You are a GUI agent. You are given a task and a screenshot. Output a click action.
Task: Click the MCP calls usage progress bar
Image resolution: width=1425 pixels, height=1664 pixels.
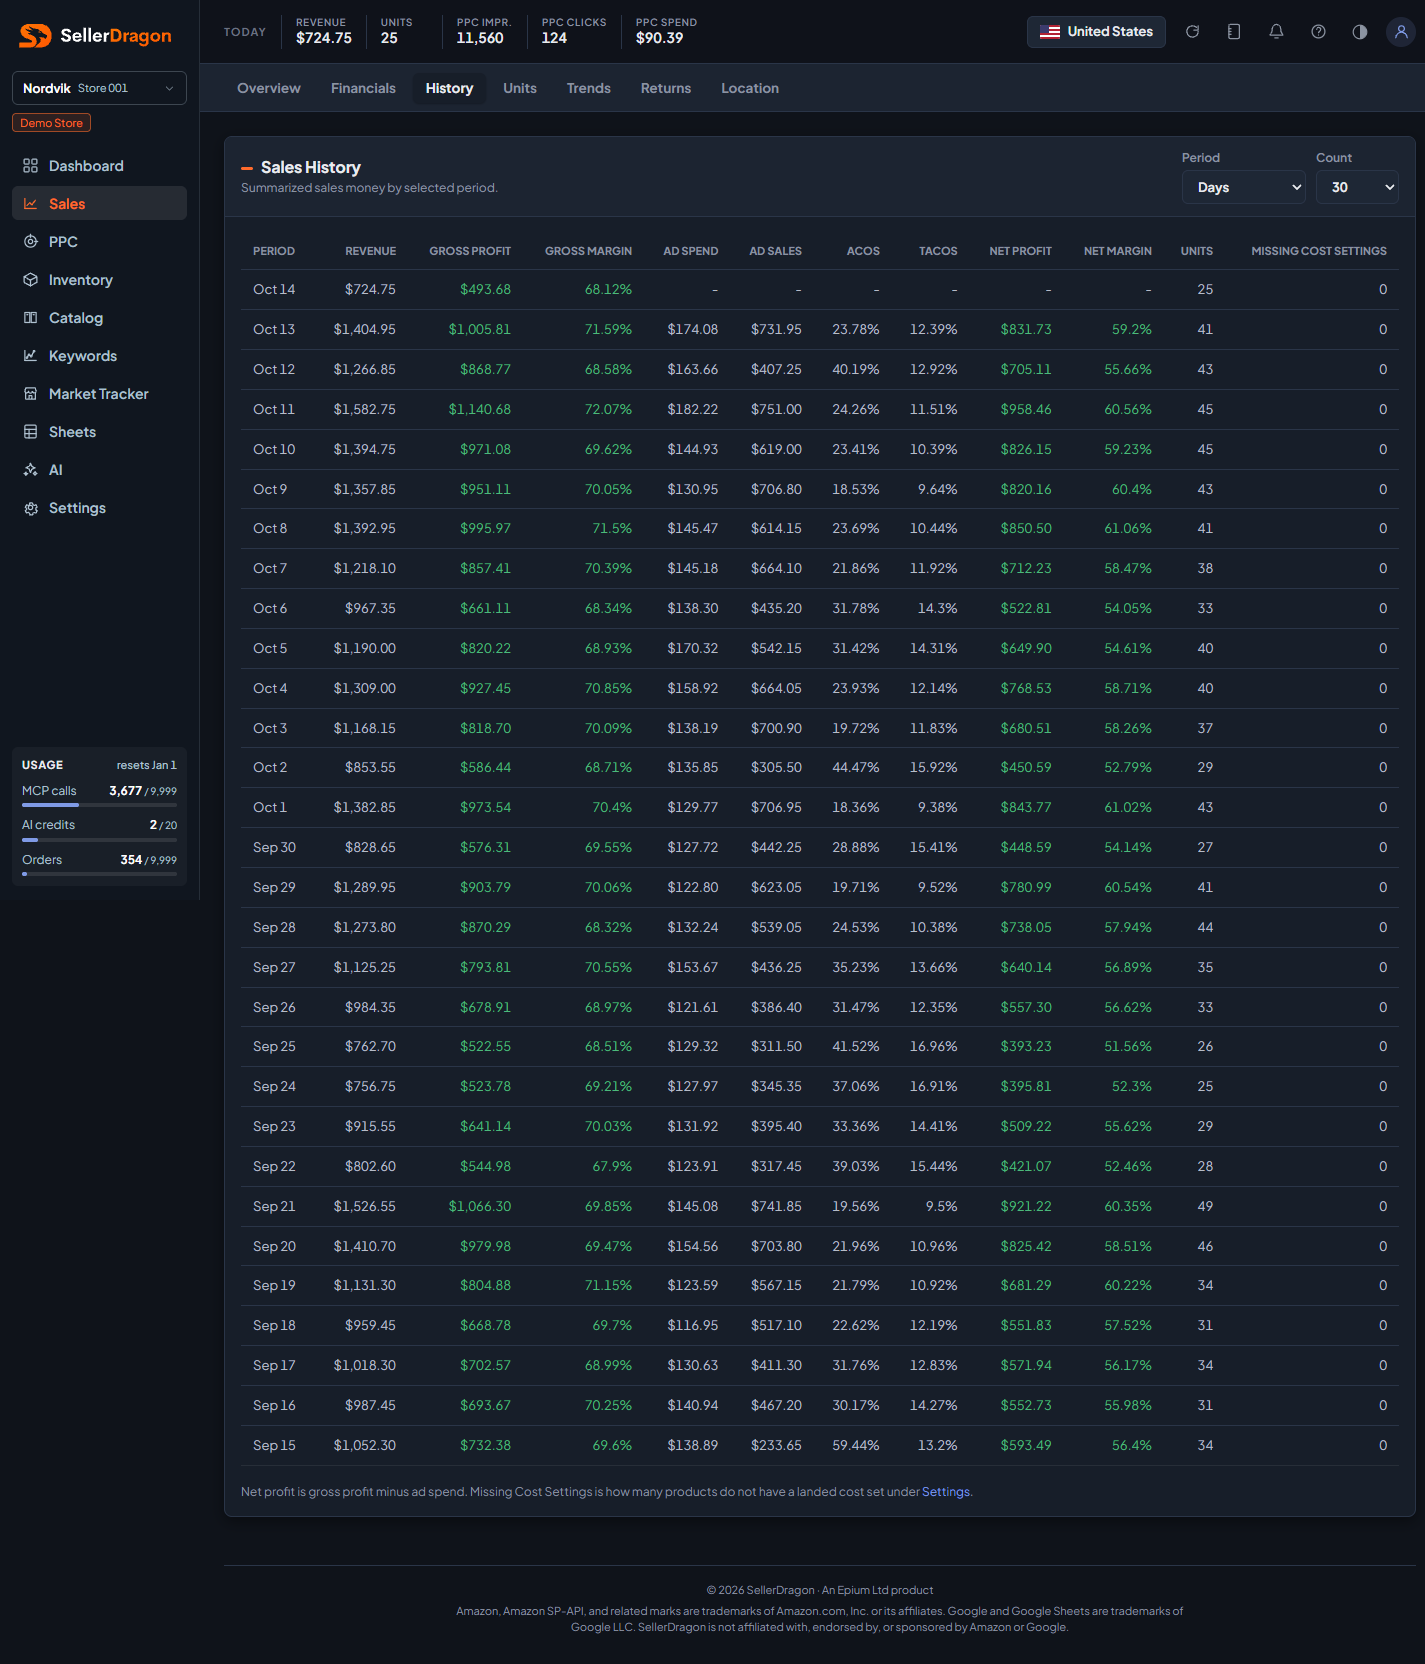[x=99, y=805]
